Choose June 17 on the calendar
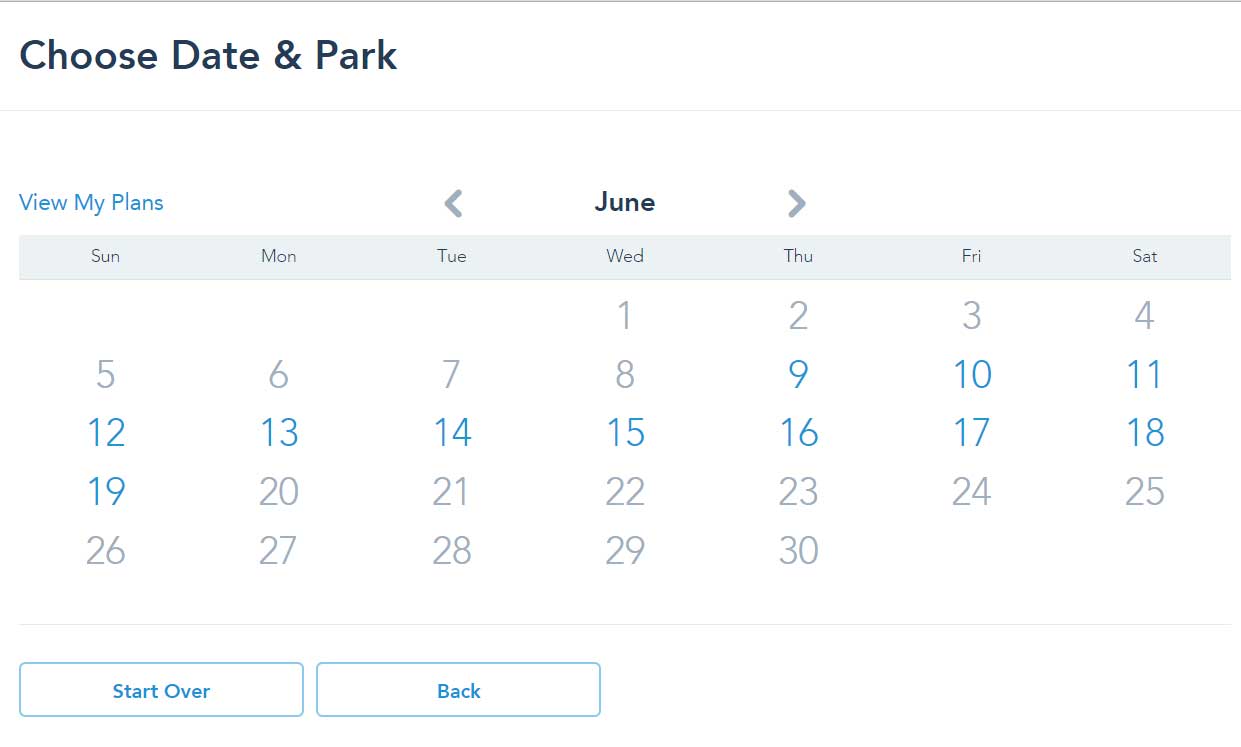This screenshot has height=747, width=1241. coord(971,433)
